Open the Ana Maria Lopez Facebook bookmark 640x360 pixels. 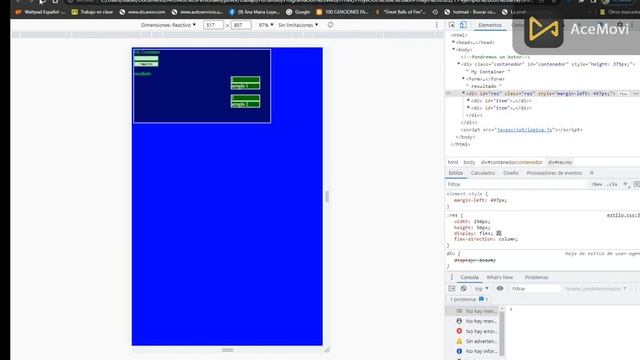pos(254,12)
